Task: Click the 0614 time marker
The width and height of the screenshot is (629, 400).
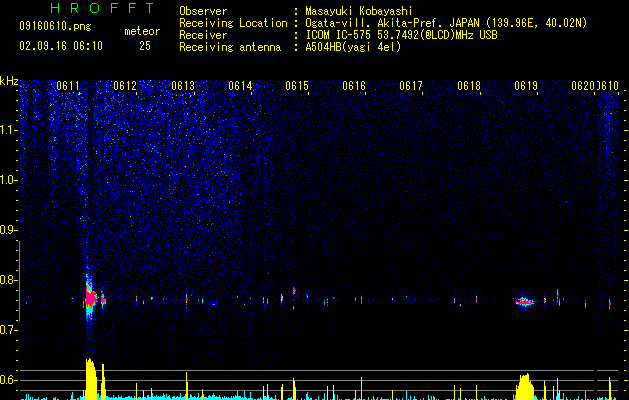Action: pos(240,86)
